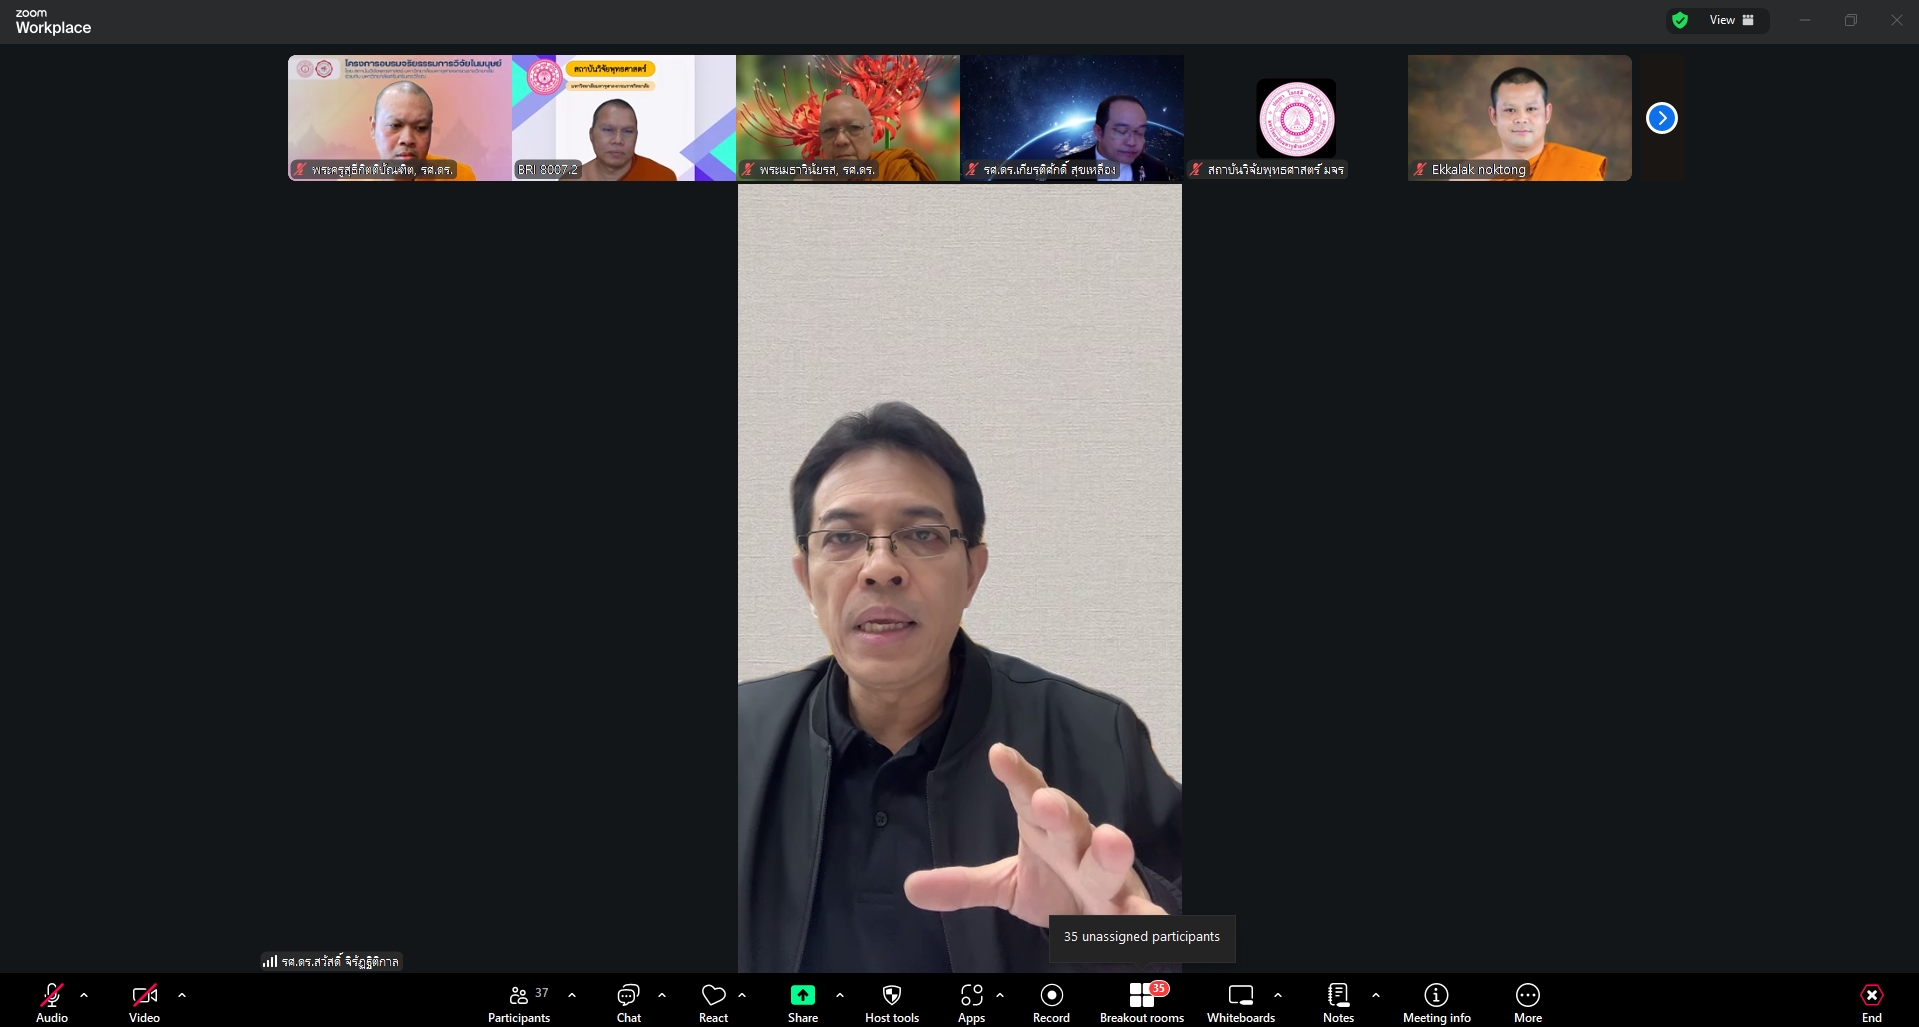Expand audio options arrow next to Audio
Screen dimensions: 1919x1027
click(84, 996)
